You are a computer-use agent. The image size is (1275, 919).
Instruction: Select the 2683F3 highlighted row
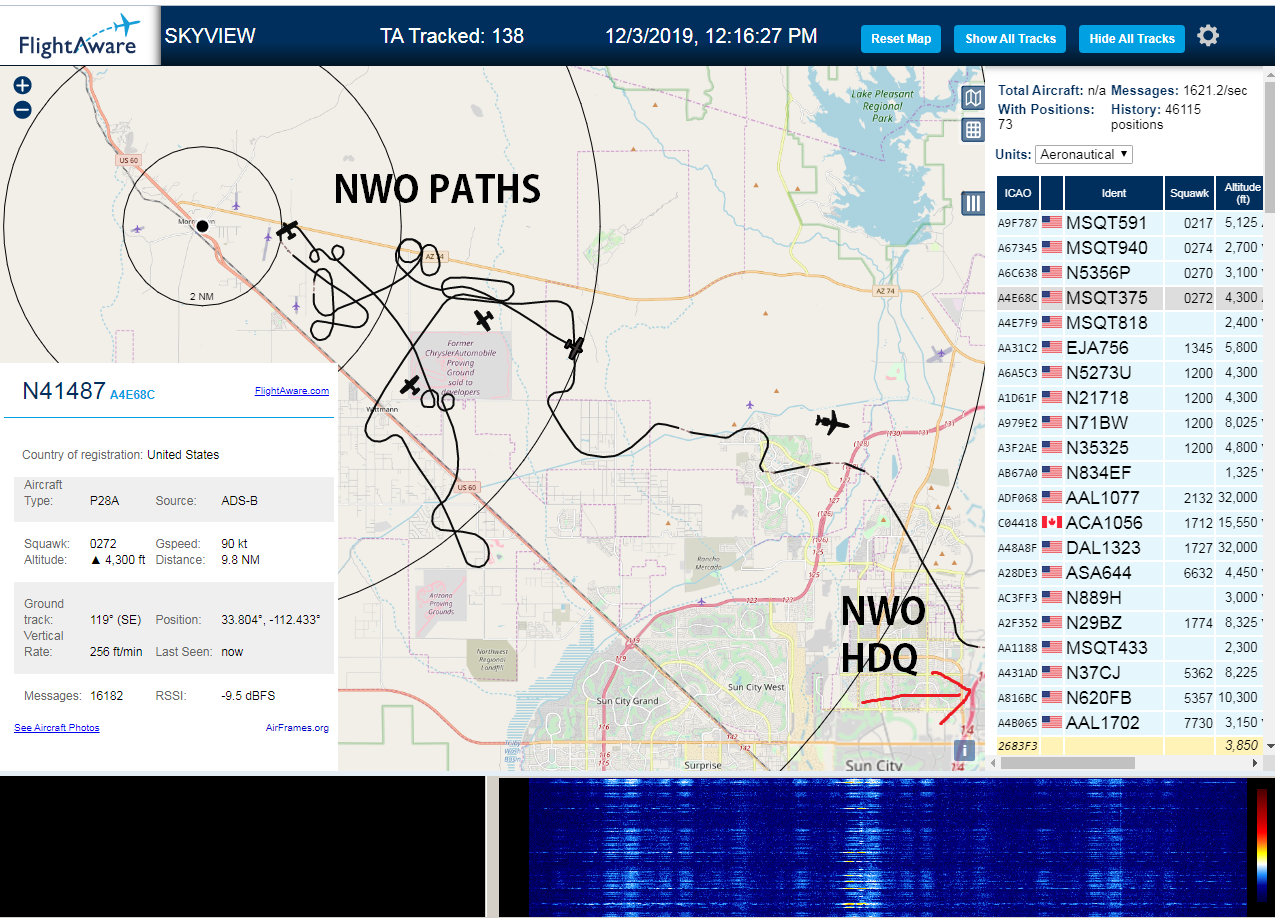[1130, 746]
